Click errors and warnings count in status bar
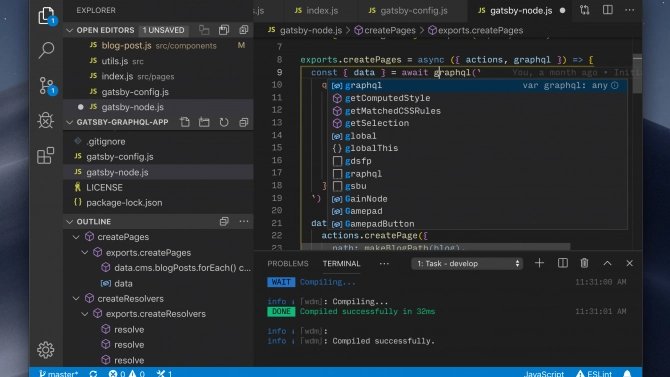 click(126, 373)
